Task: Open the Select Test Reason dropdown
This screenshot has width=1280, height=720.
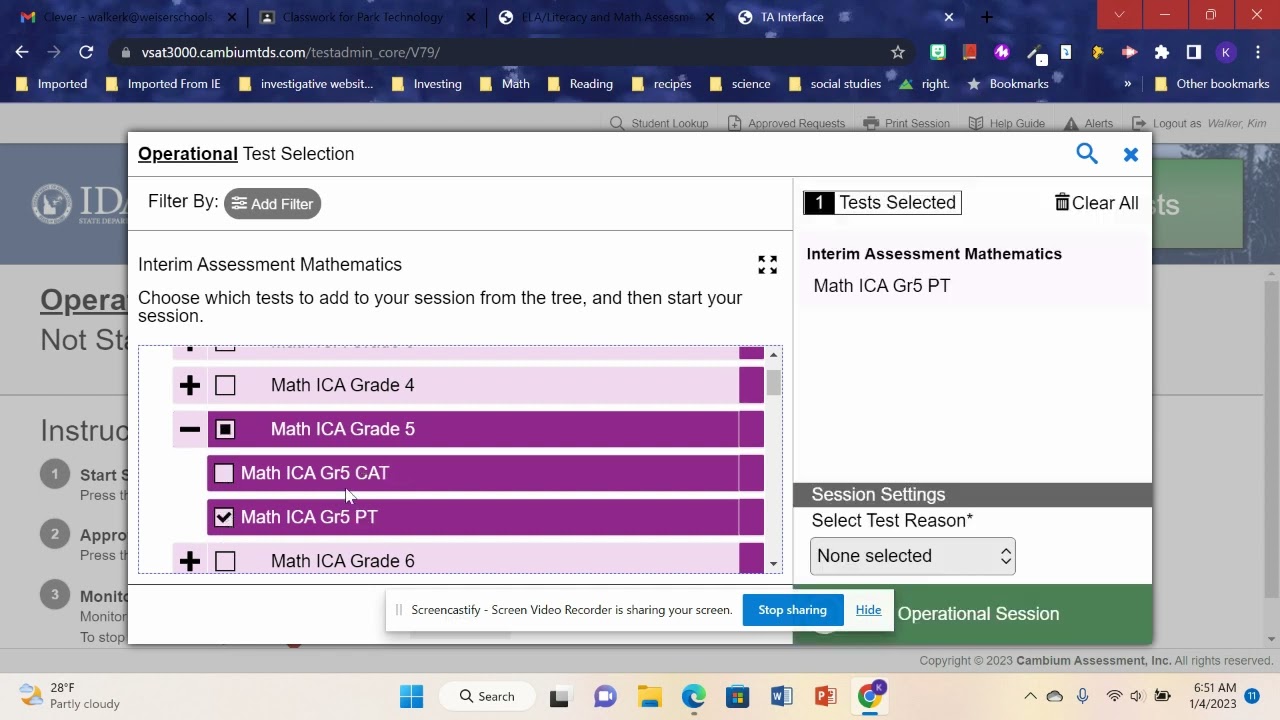Action: pyautogui.click(x=913, y=556)
